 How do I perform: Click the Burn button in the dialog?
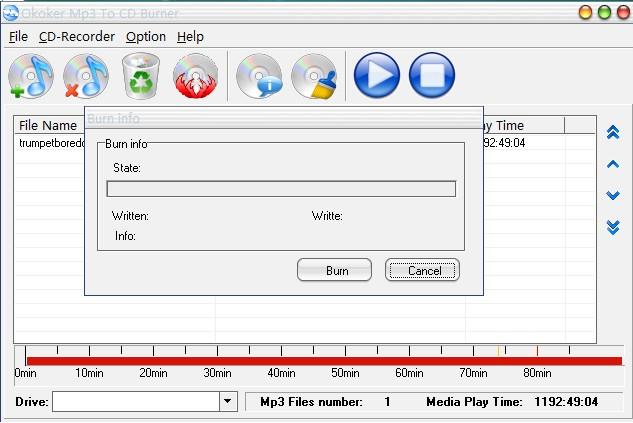[x=334, y=270]
